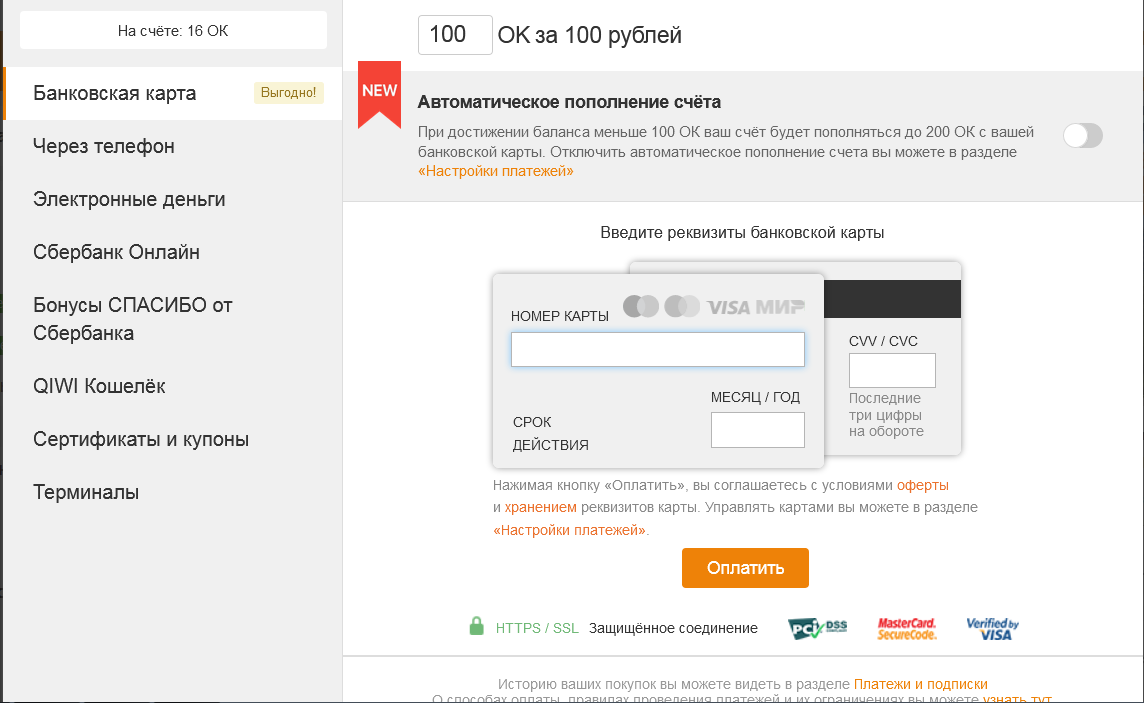Click the HTTPS / SSL text
The height and width of the screenshot is (703, 1144).
click(x=537, y=628)
